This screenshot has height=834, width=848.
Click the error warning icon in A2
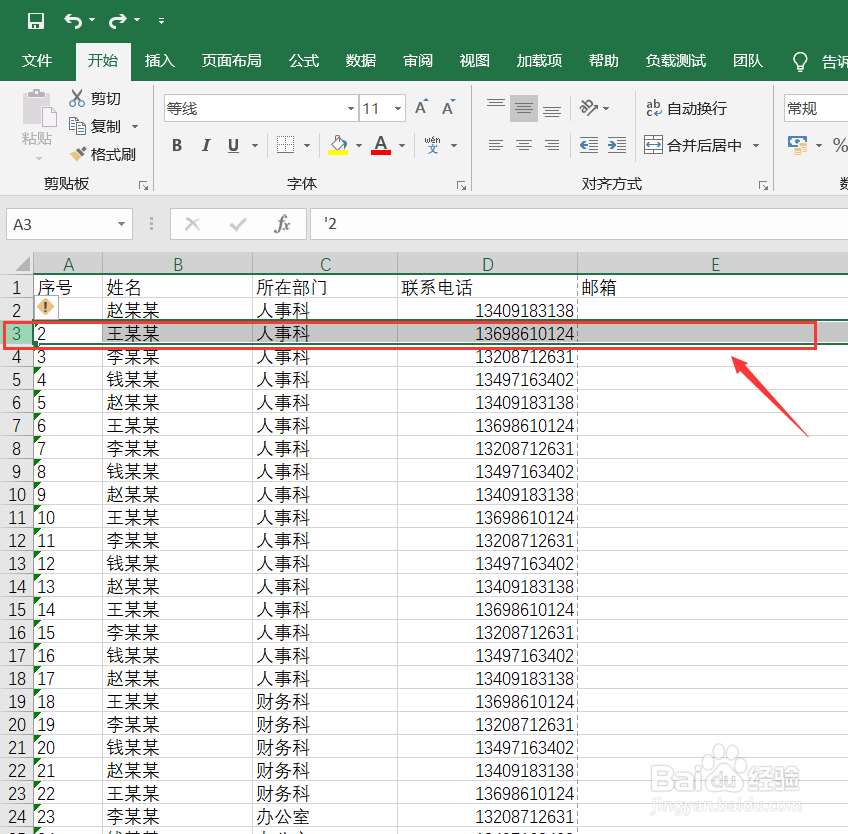46,307
